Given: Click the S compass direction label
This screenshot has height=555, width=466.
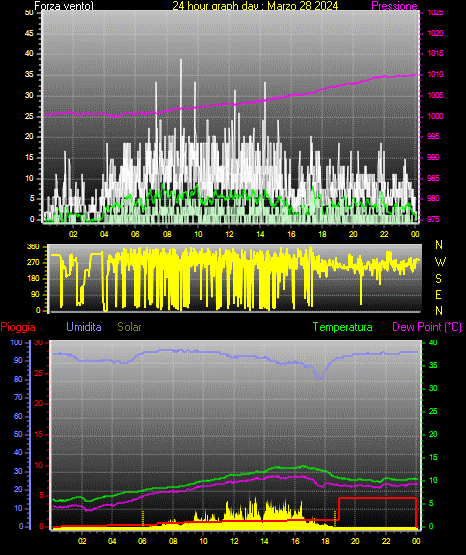Looking at the screenshot, I should click(438, 279).
